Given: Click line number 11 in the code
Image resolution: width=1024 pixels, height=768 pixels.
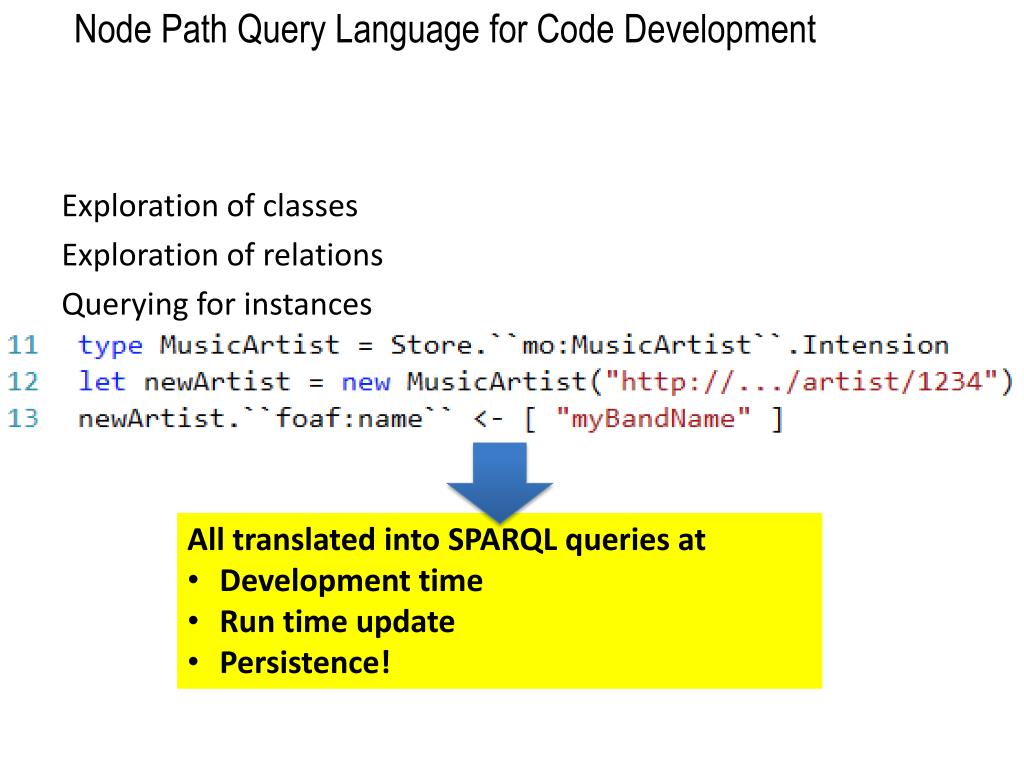Looking at the screenshot, I should pyautogui.click(x=22, y=345).
